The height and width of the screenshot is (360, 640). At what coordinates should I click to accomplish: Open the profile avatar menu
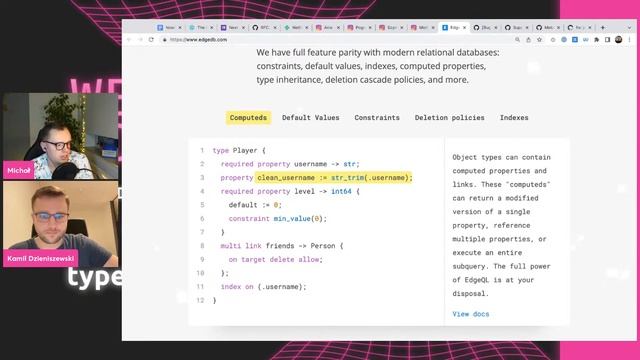tap(619, 40)
